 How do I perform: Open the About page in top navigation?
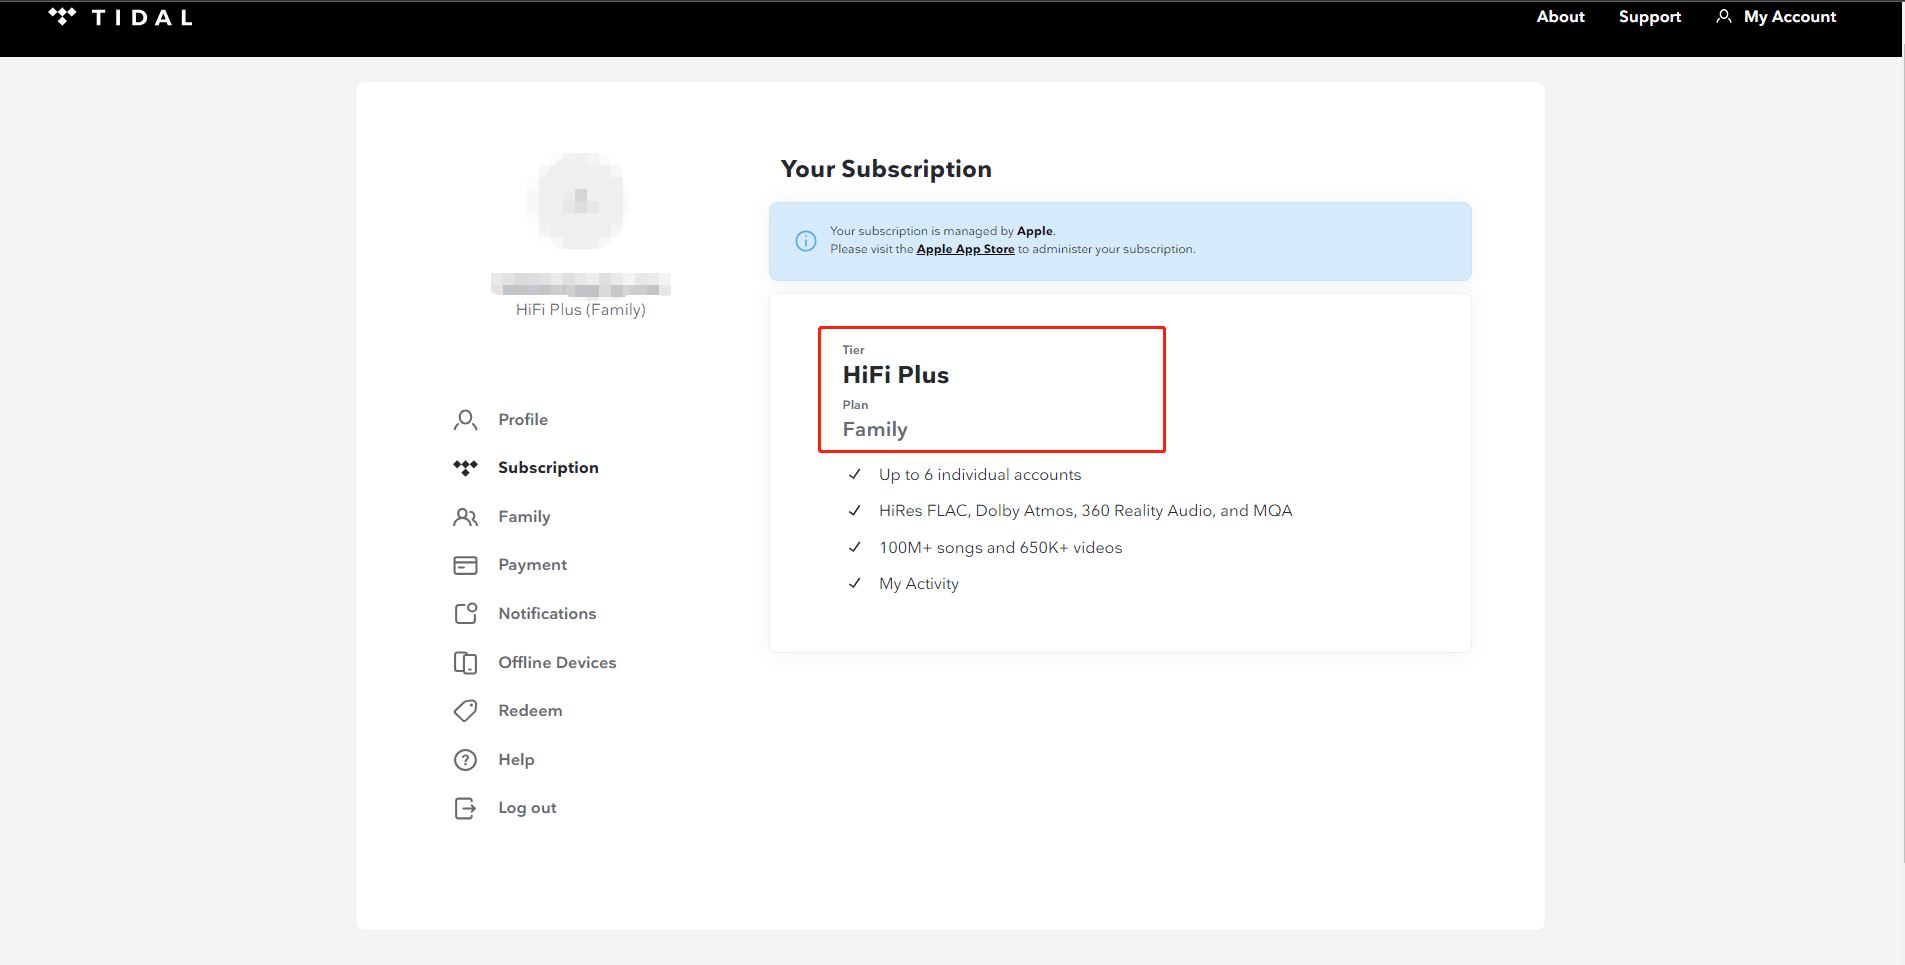(x=1560, y=17)
